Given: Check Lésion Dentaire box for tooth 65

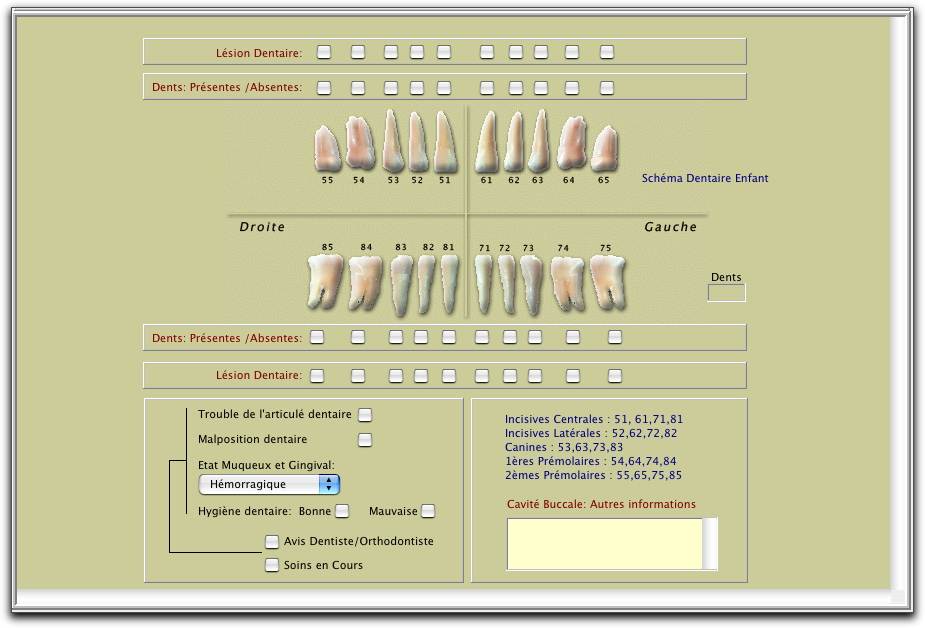Looking at the screenshot, I should tap(607, 52).
